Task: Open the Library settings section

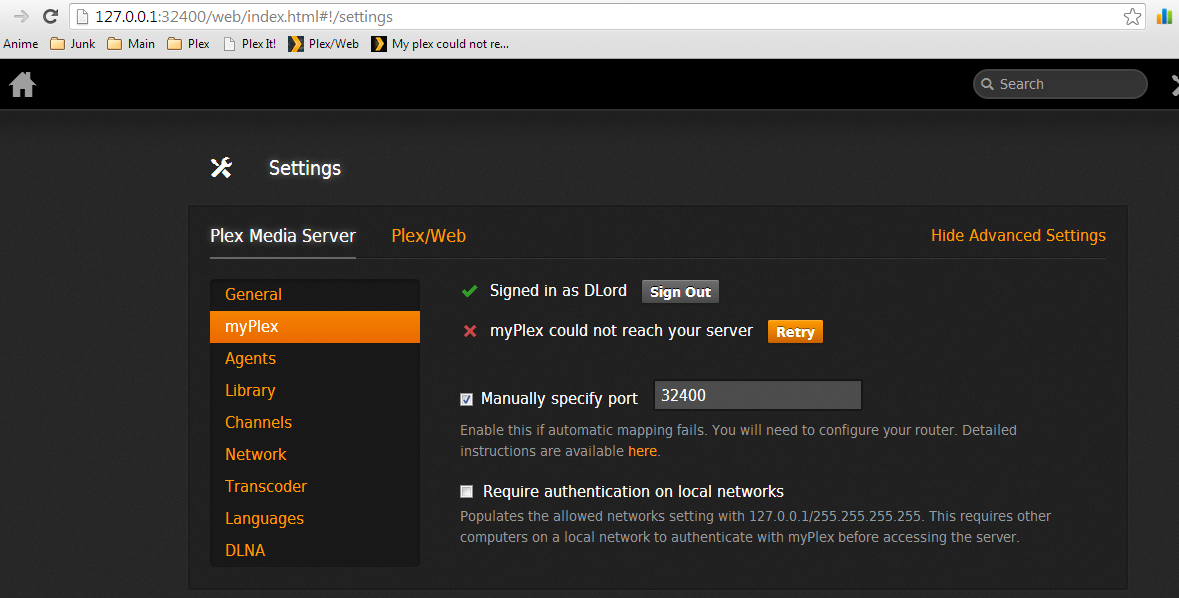Action: pyautogui.click(x=314, y=390)
